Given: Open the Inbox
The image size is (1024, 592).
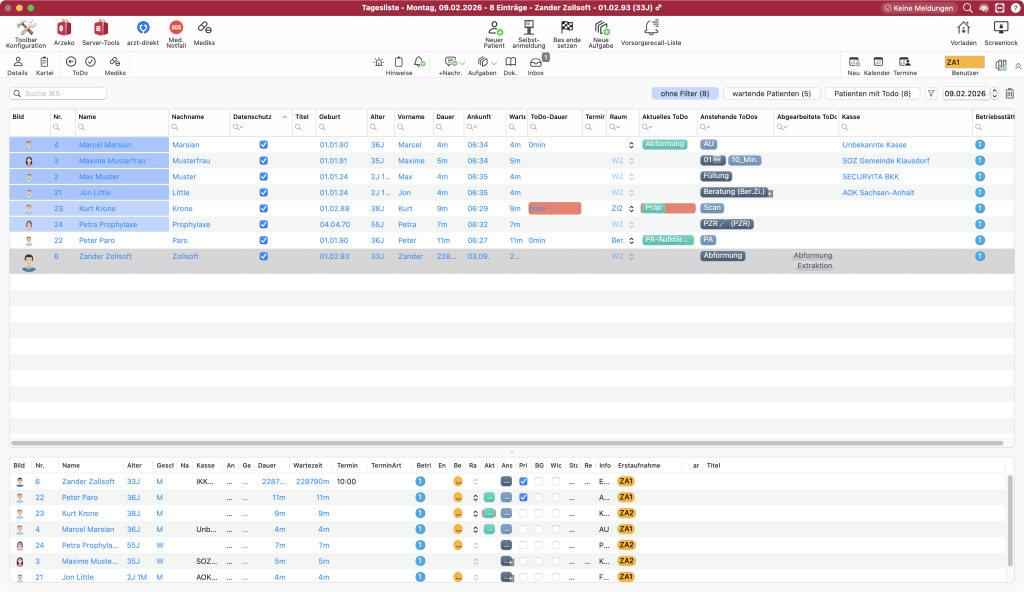Looking at the screenshot, I should point(536,63).
